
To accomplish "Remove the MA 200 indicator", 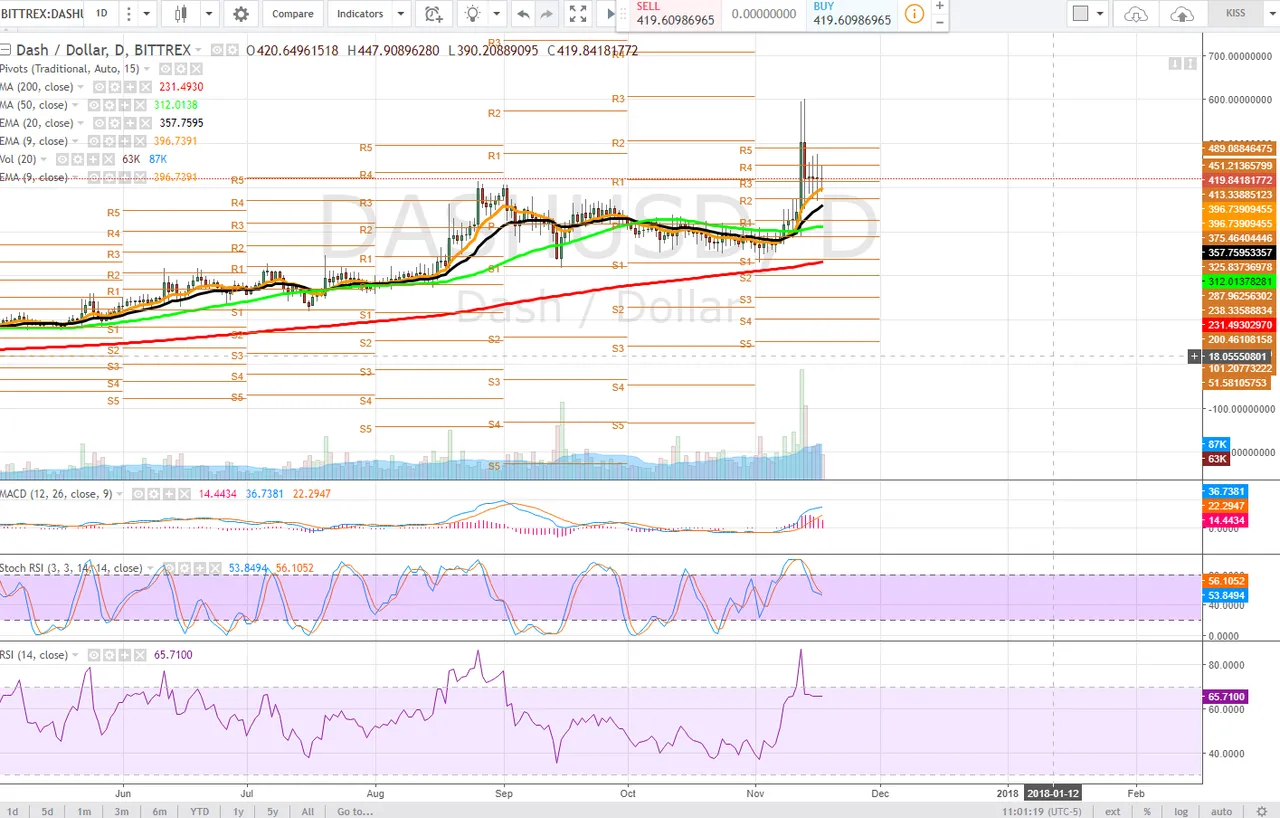I will (145, 87).
